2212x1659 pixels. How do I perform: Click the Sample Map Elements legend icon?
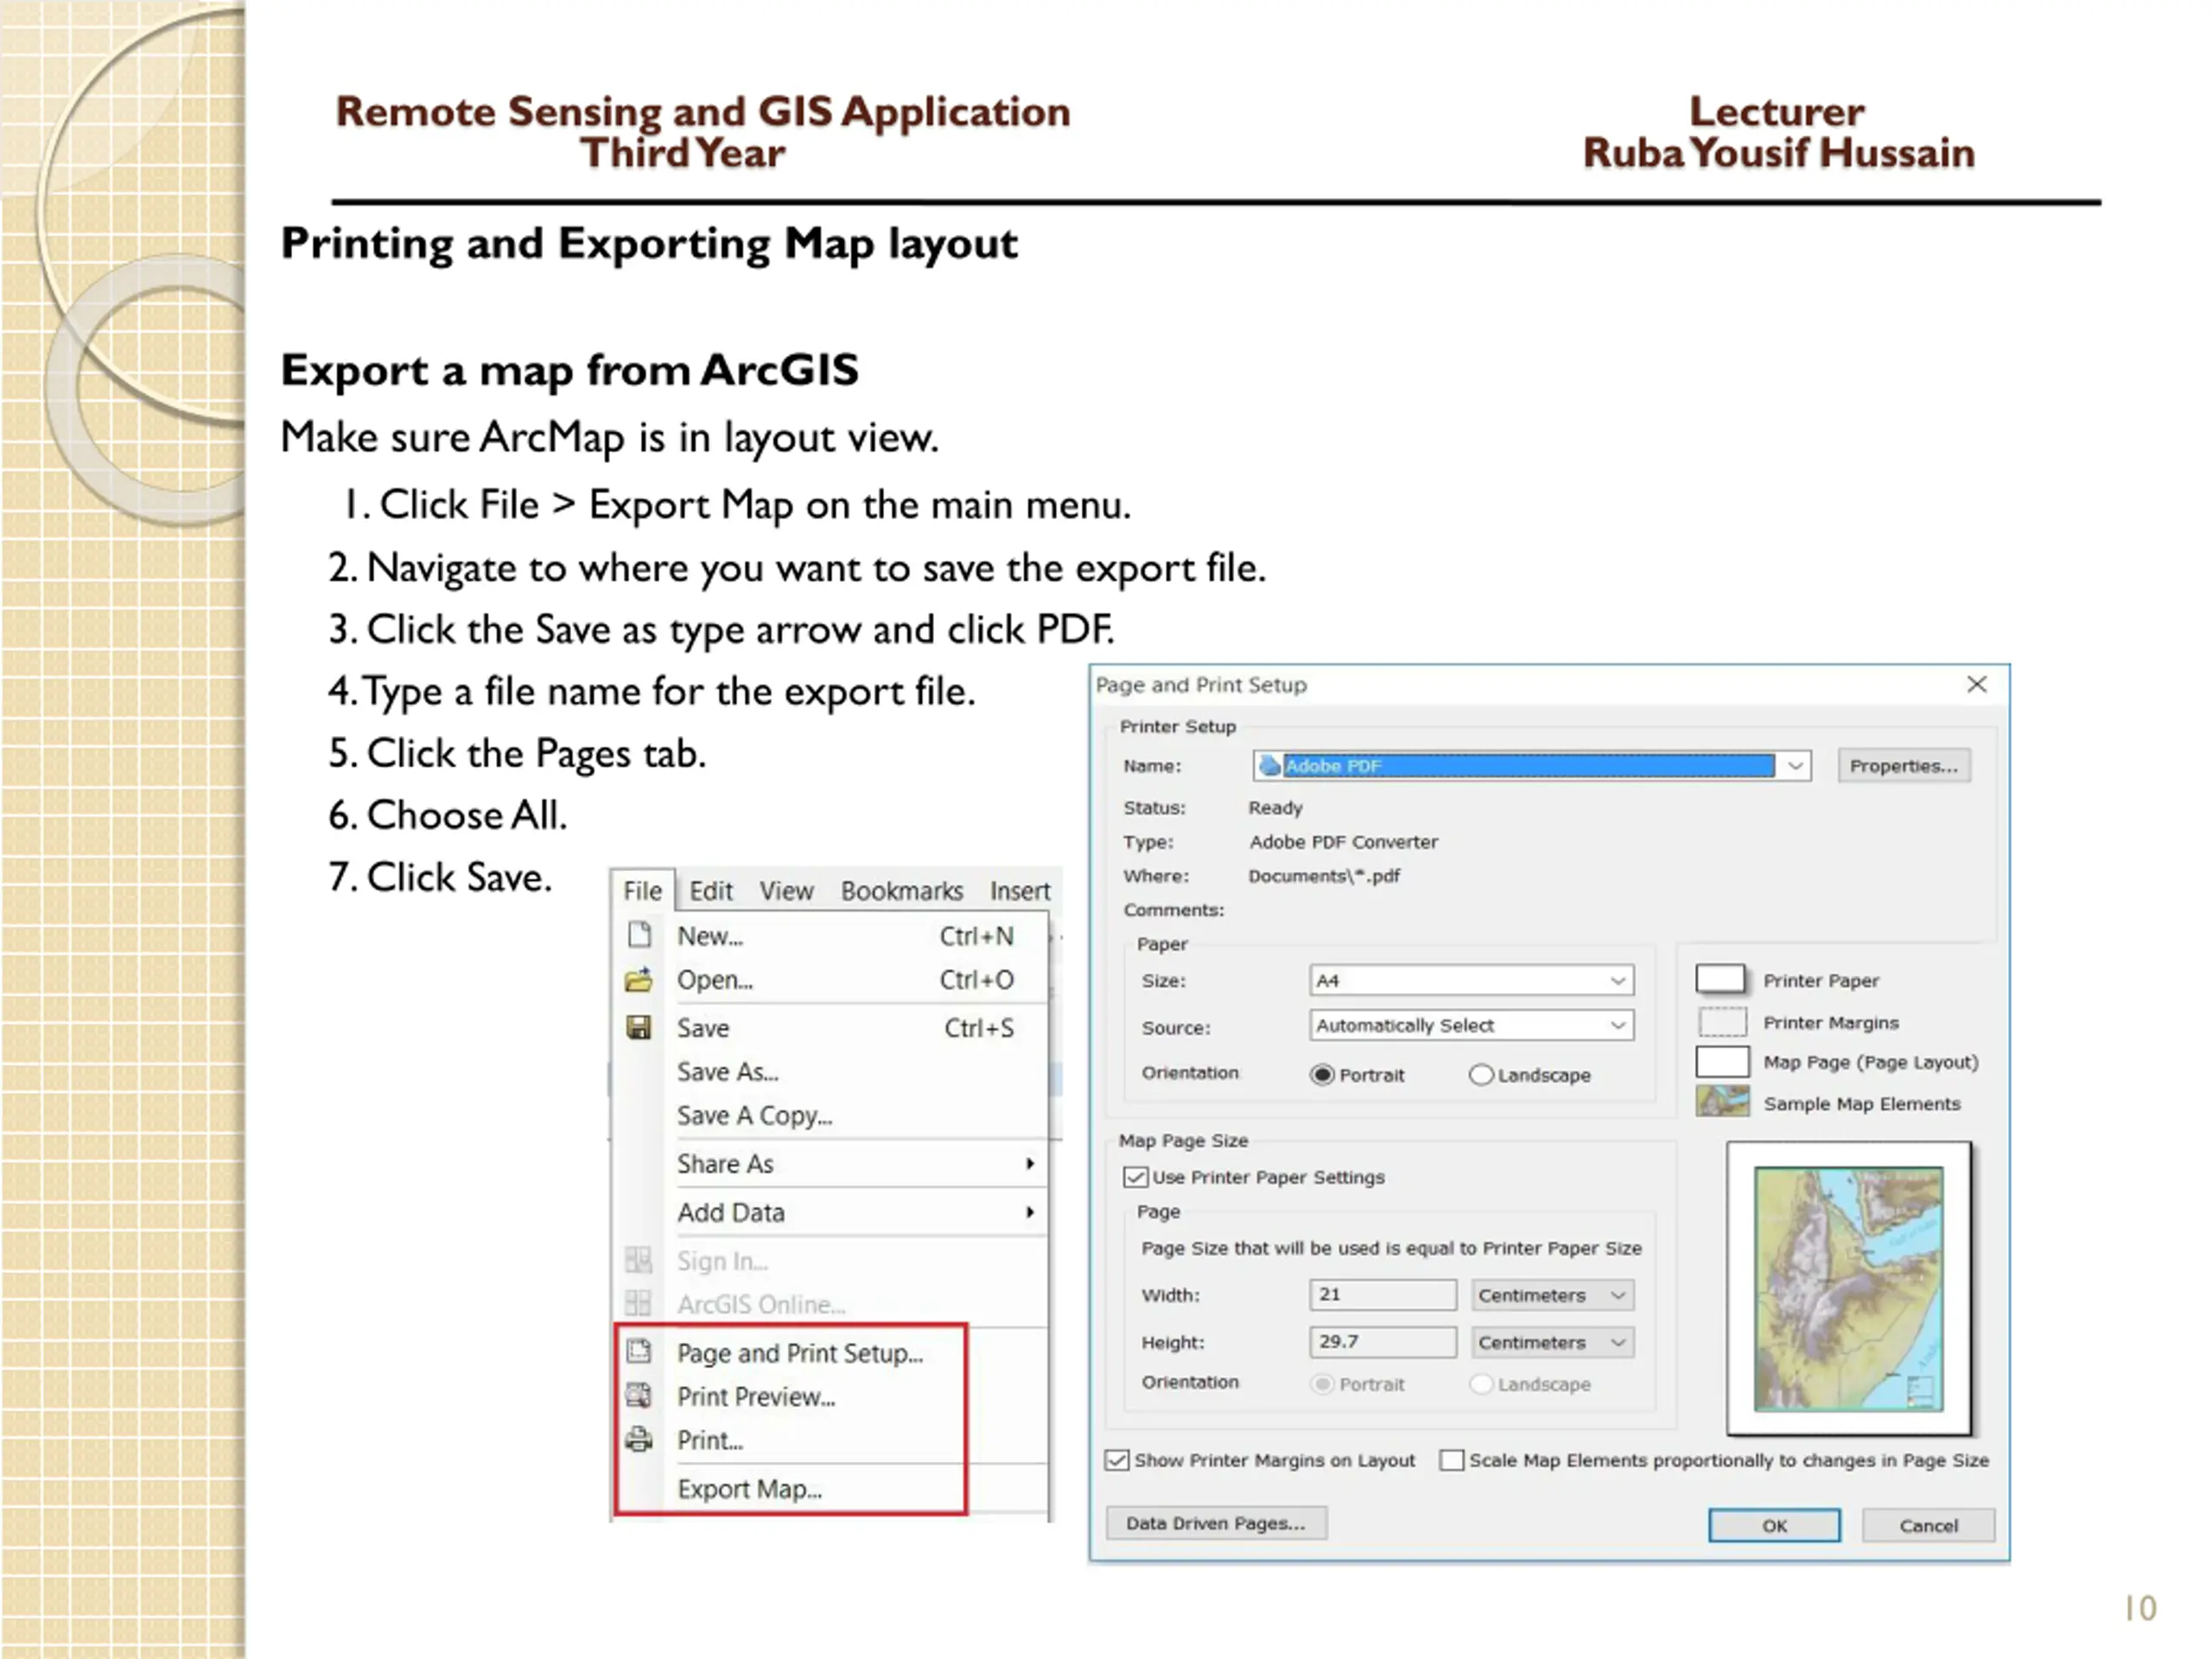tap(1722, 1102)
